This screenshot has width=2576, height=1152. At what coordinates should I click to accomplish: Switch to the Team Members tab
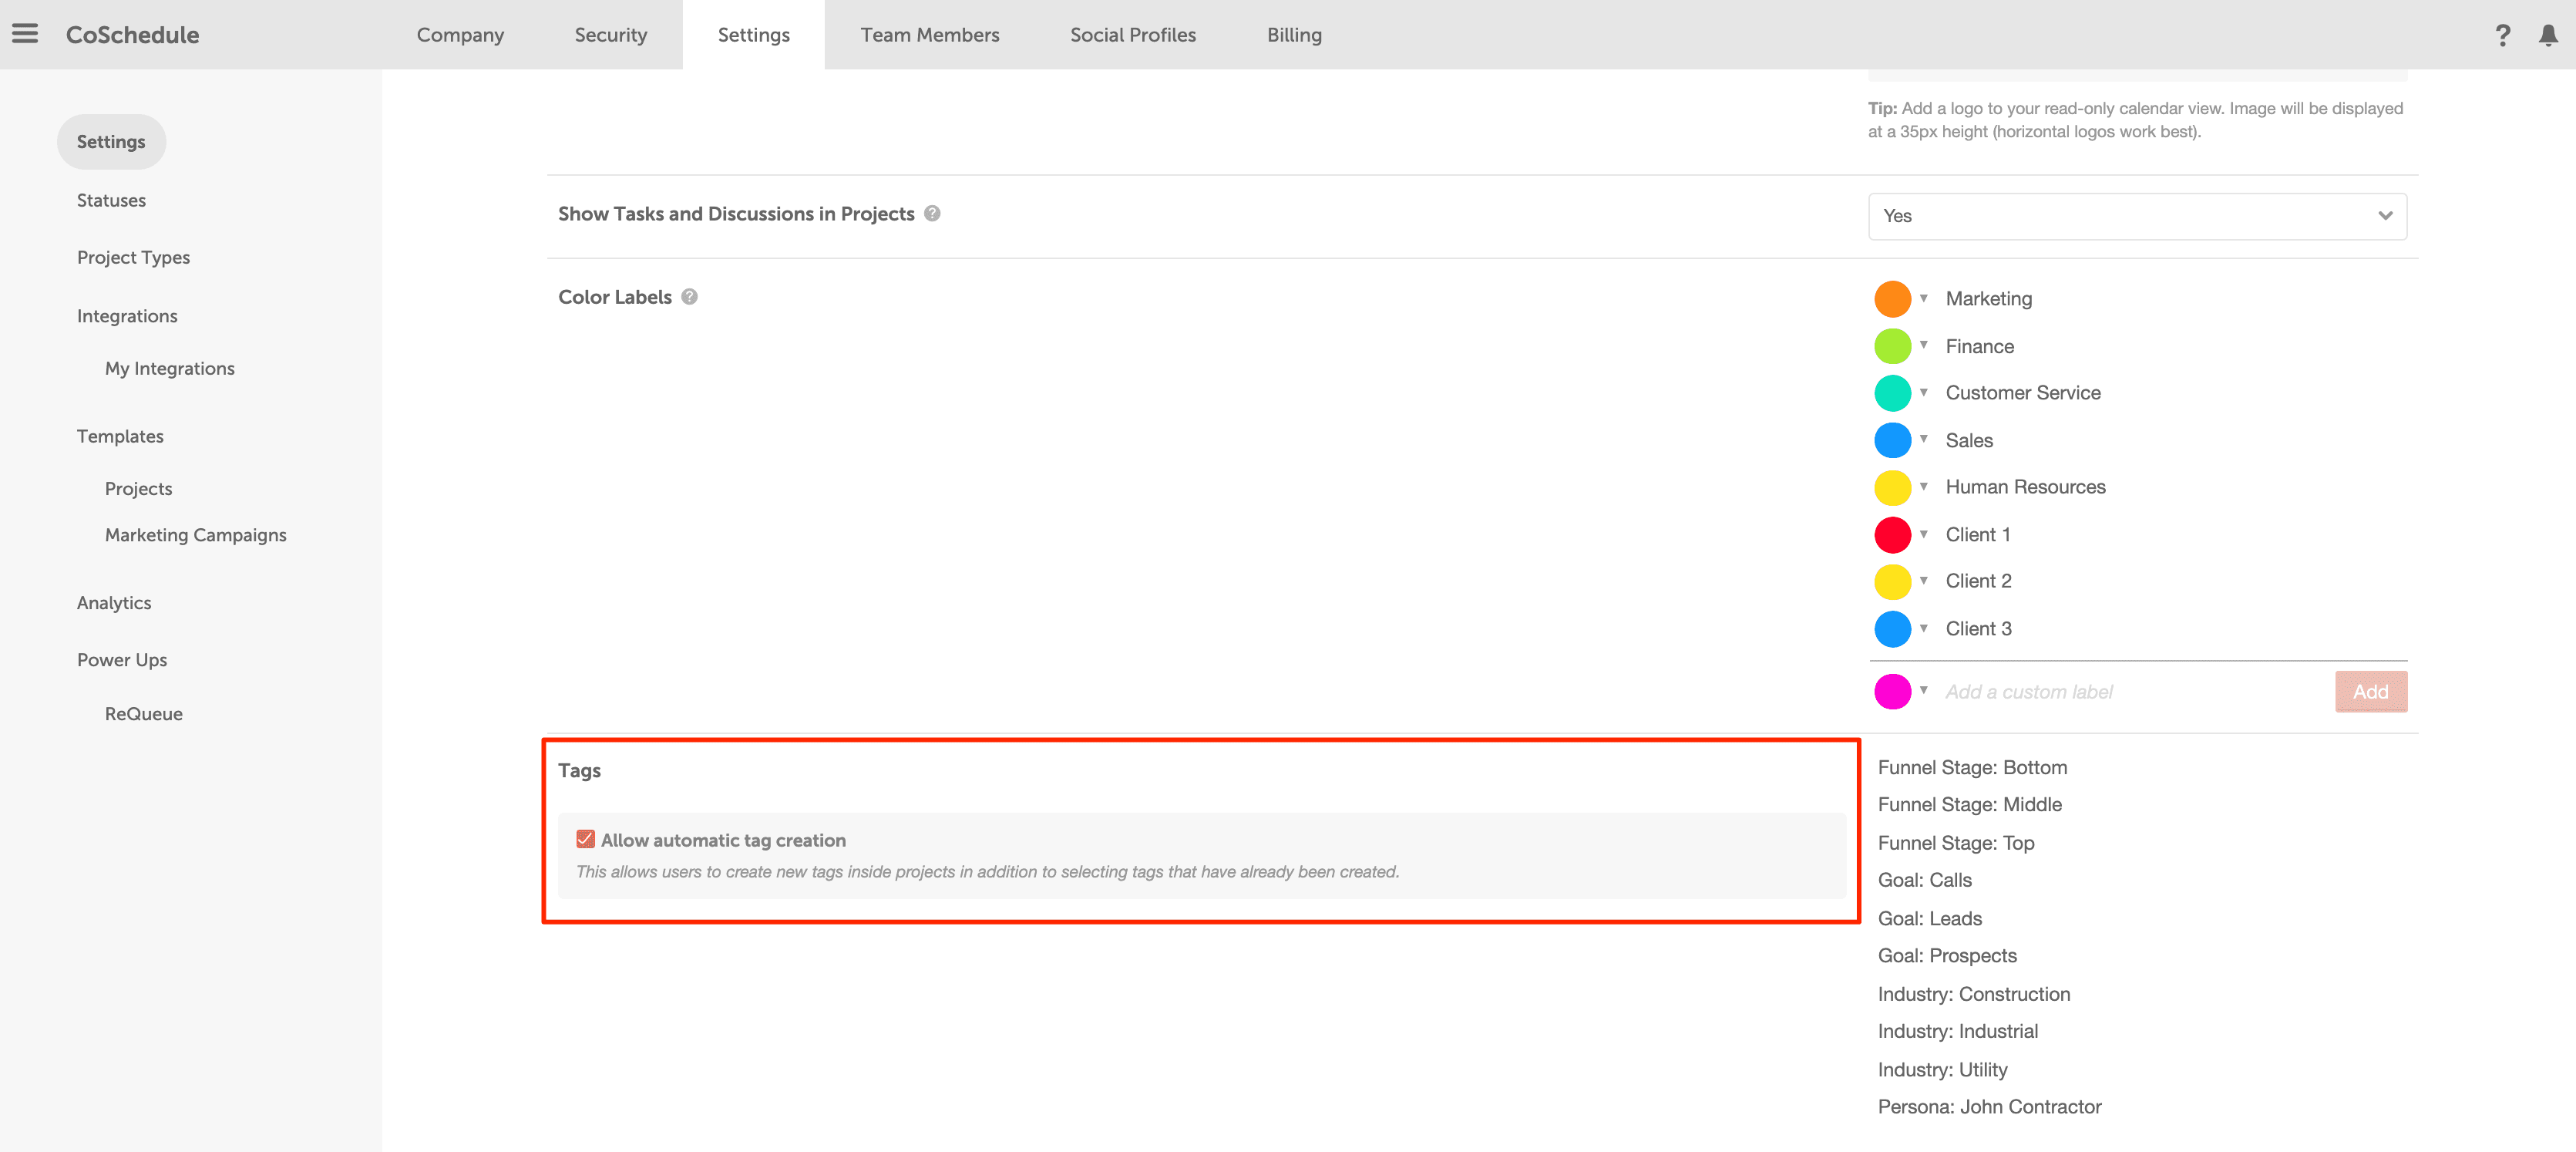[x=930, y=35]
